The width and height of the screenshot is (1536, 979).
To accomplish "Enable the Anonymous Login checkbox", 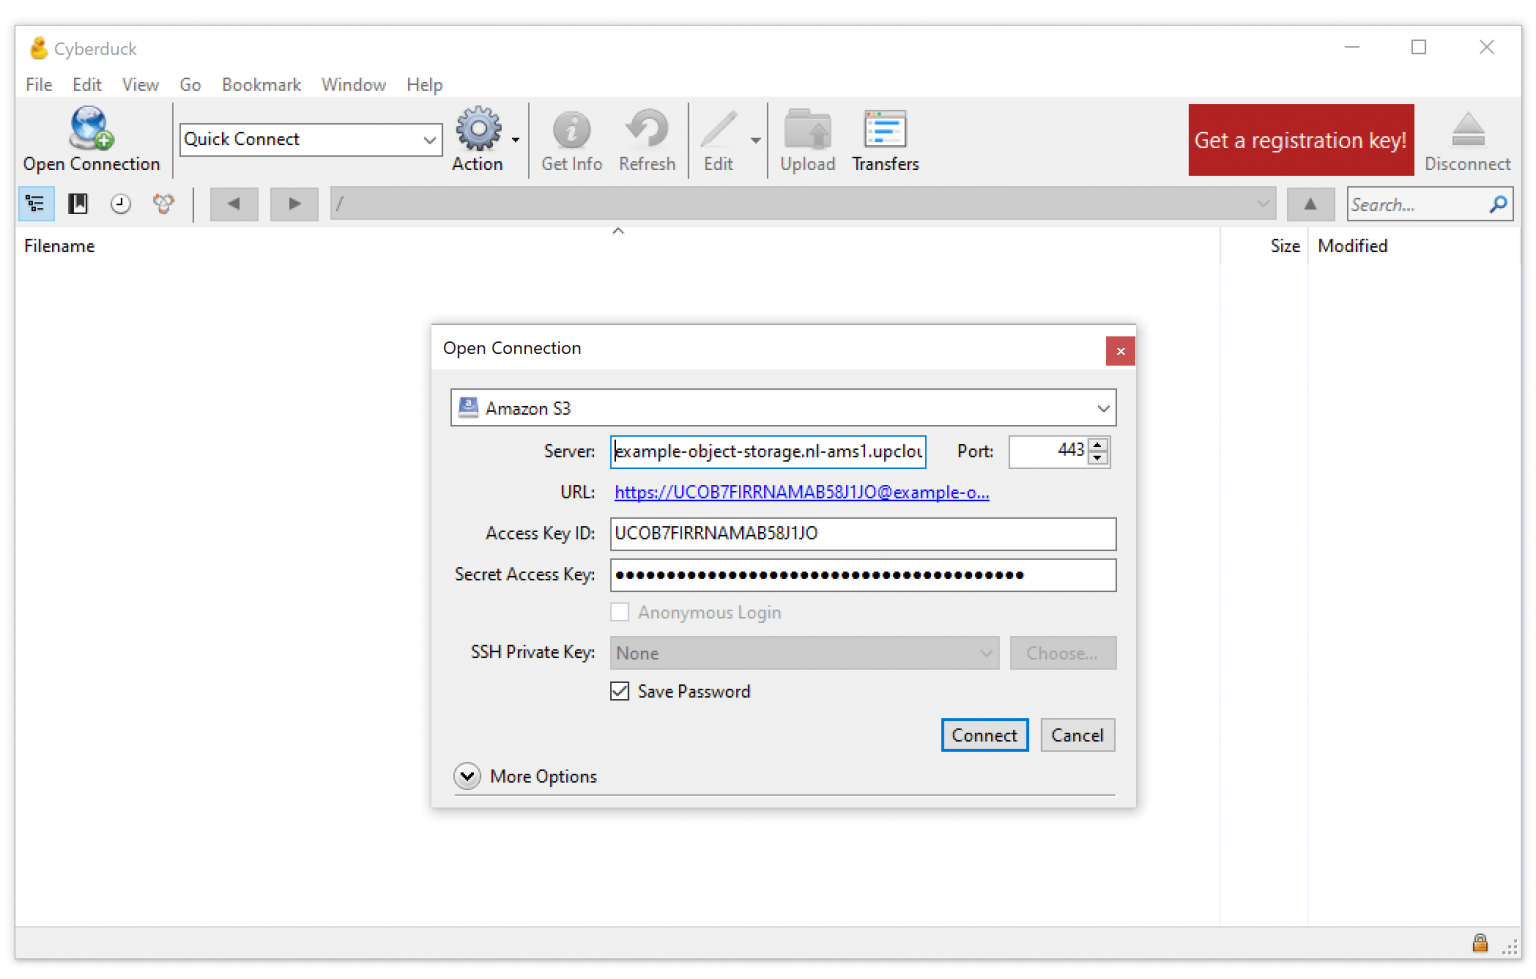I will (x=620, y=612).
